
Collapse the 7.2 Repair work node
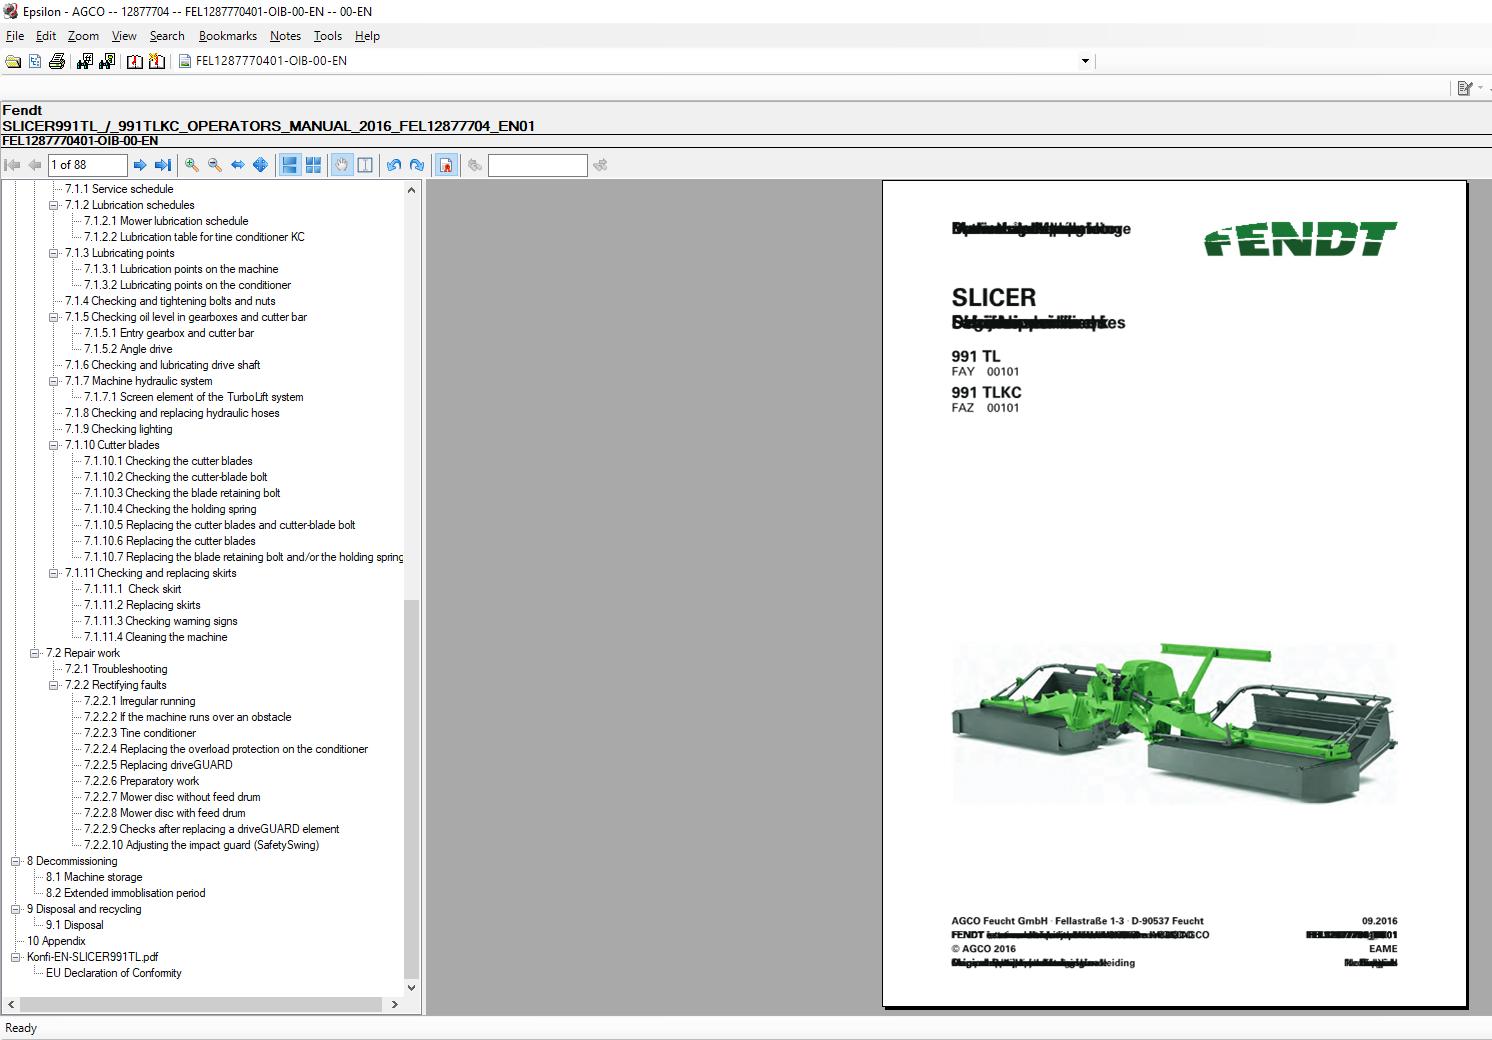(35, 653)
